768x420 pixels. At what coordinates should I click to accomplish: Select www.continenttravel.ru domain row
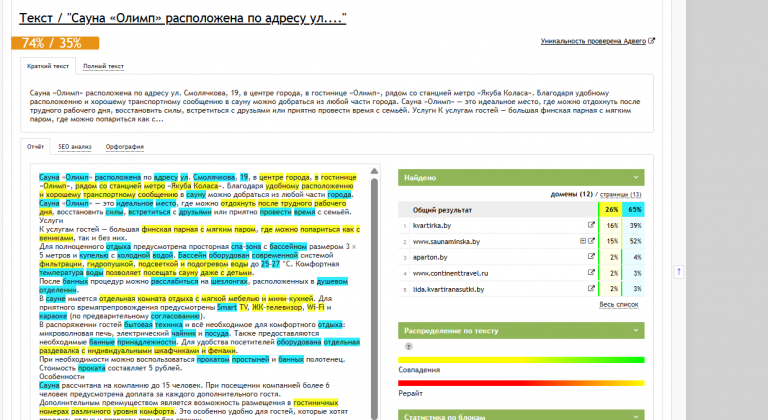click(521, 273)
